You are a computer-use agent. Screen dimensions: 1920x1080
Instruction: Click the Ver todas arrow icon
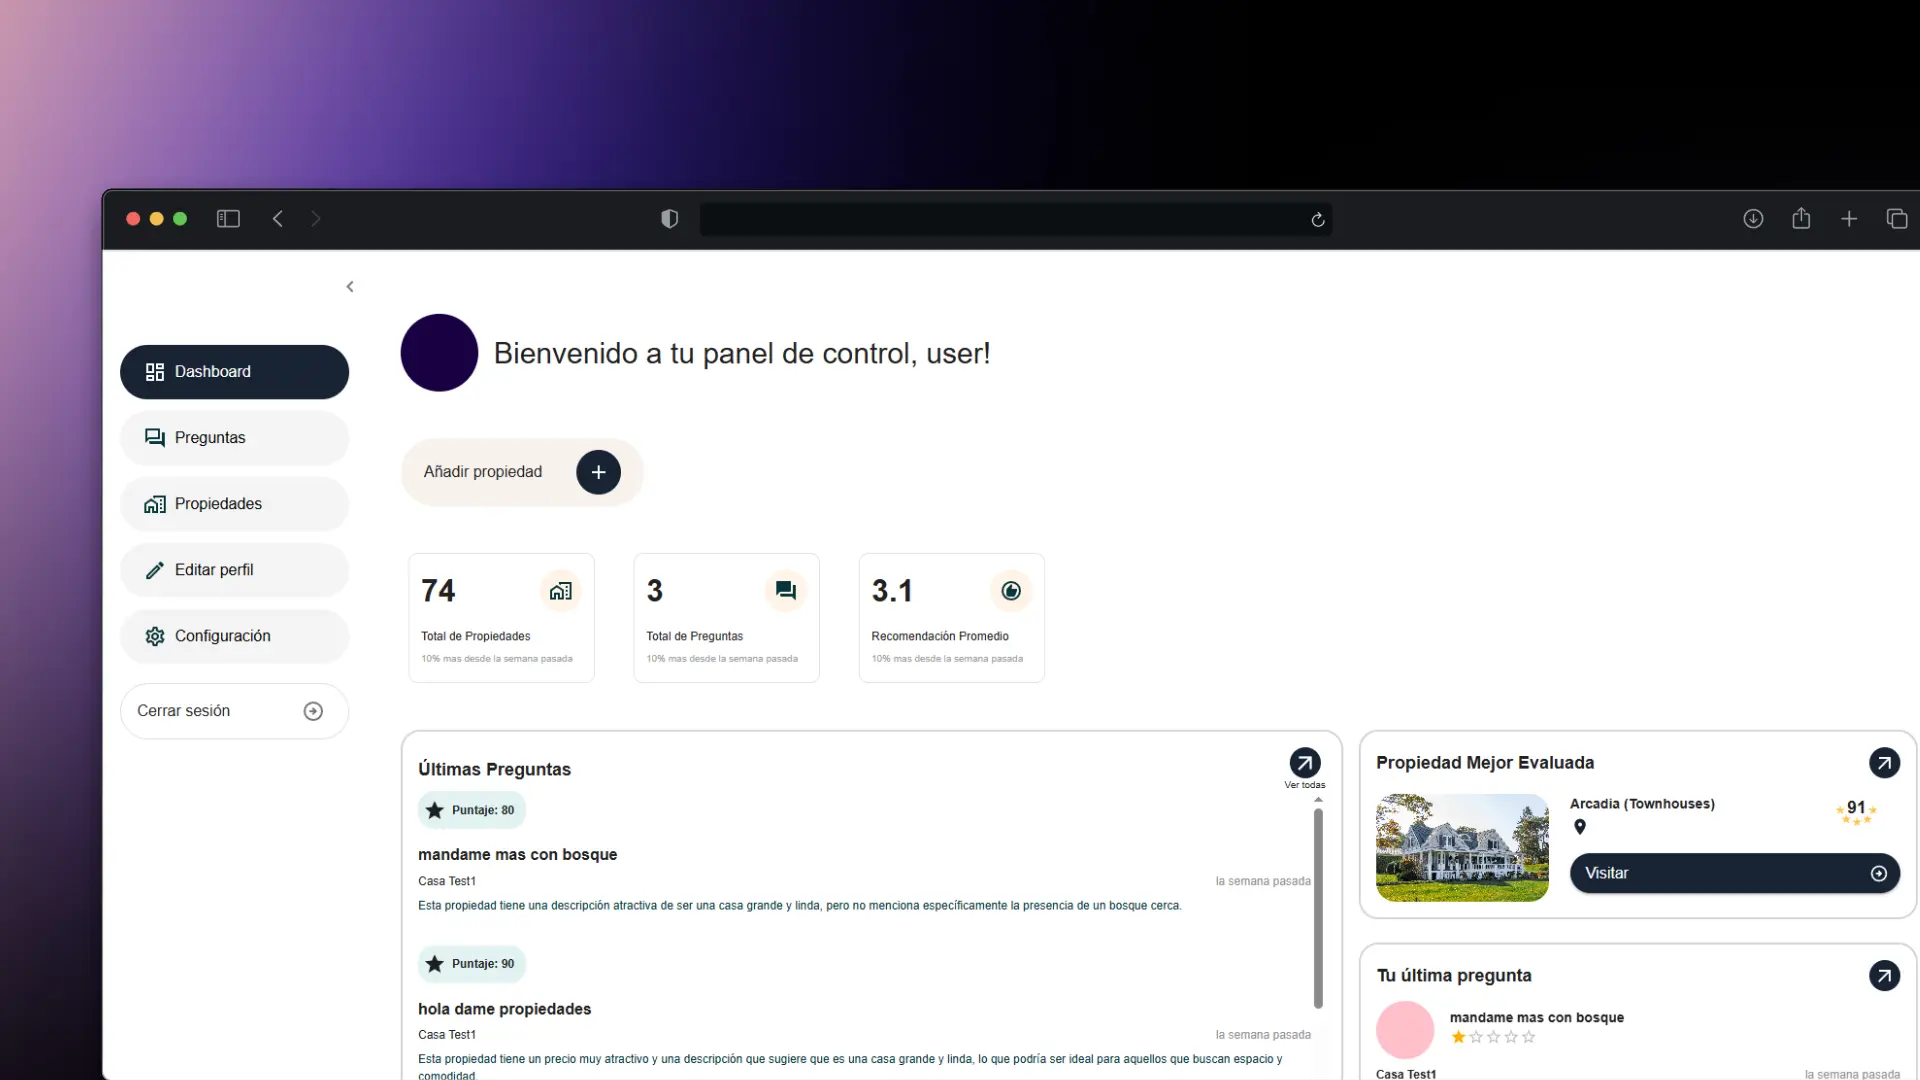(x=1304, y=762)
